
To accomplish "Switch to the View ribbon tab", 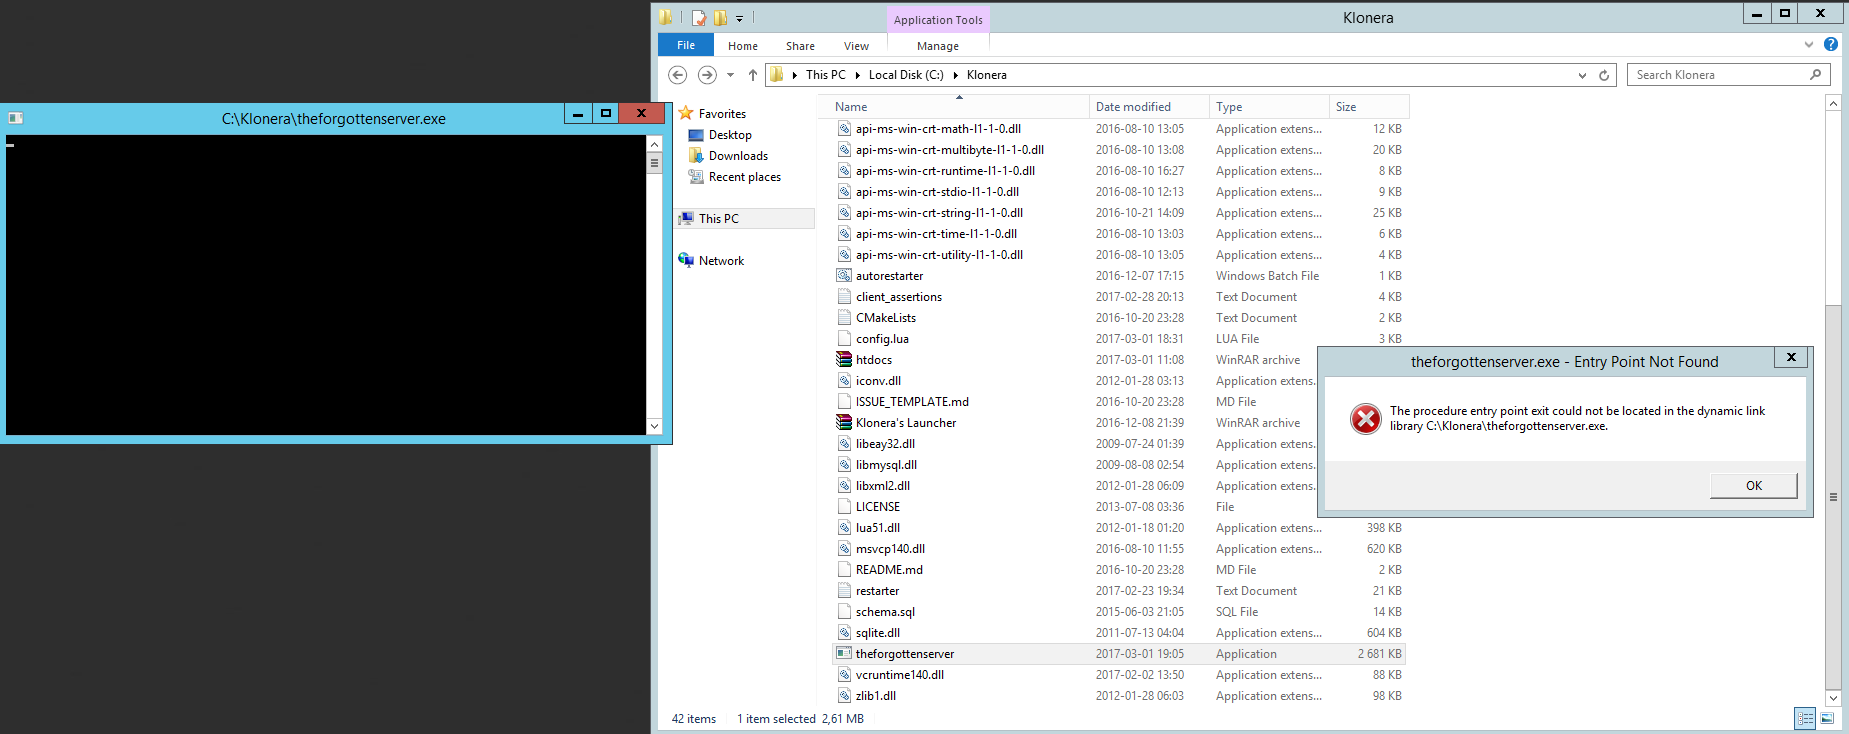I will 856,46.
